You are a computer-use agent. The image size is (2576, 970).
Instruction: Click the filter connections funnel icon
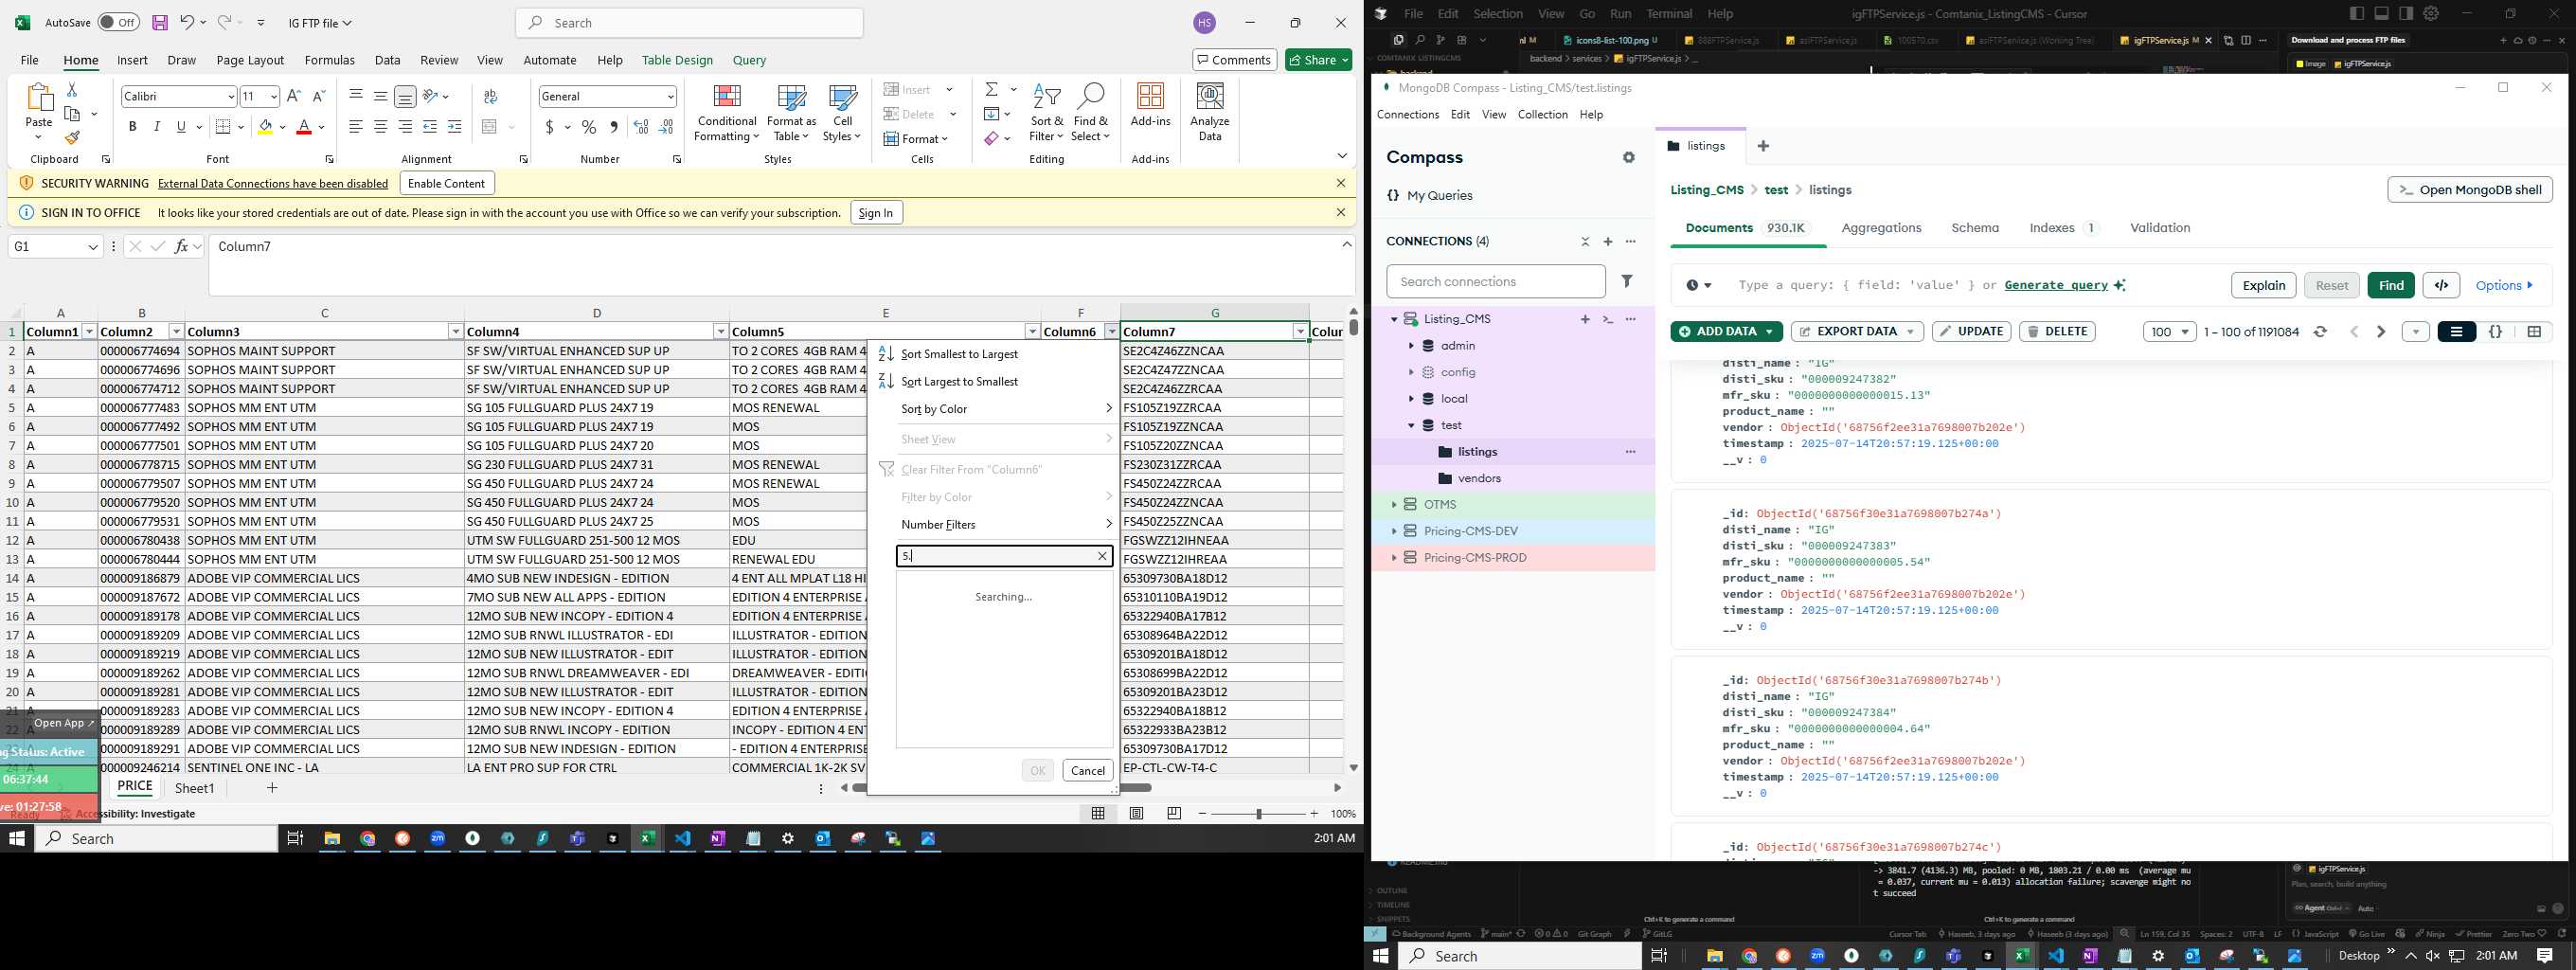coord(1627,282)
